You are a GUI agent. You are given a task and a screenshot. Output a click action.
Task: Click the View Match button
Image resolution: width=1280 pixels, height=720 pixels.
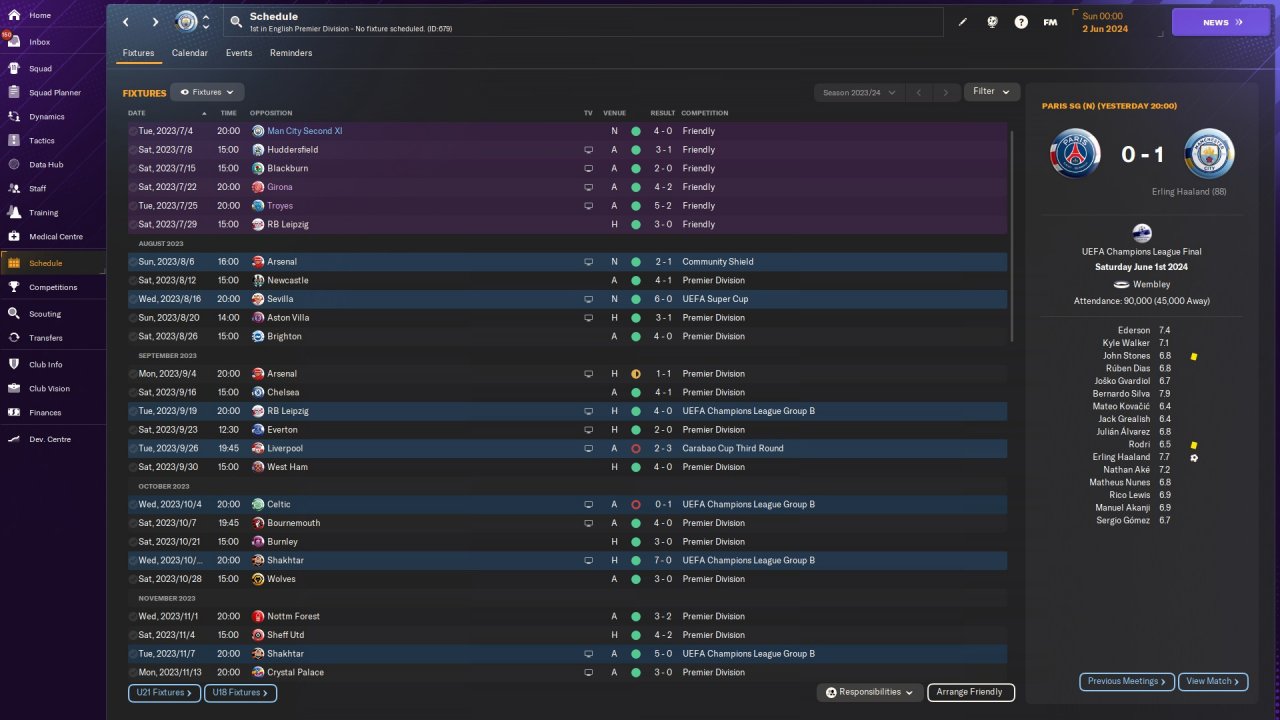[1212, 681]
